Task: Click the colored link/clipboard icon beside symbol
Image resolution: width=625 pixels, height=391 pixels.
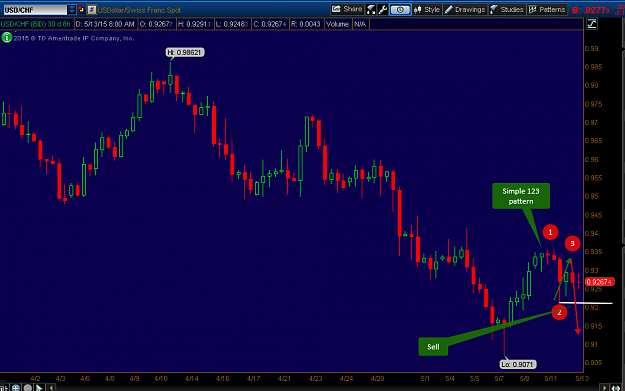Action: tap(81, 10)
